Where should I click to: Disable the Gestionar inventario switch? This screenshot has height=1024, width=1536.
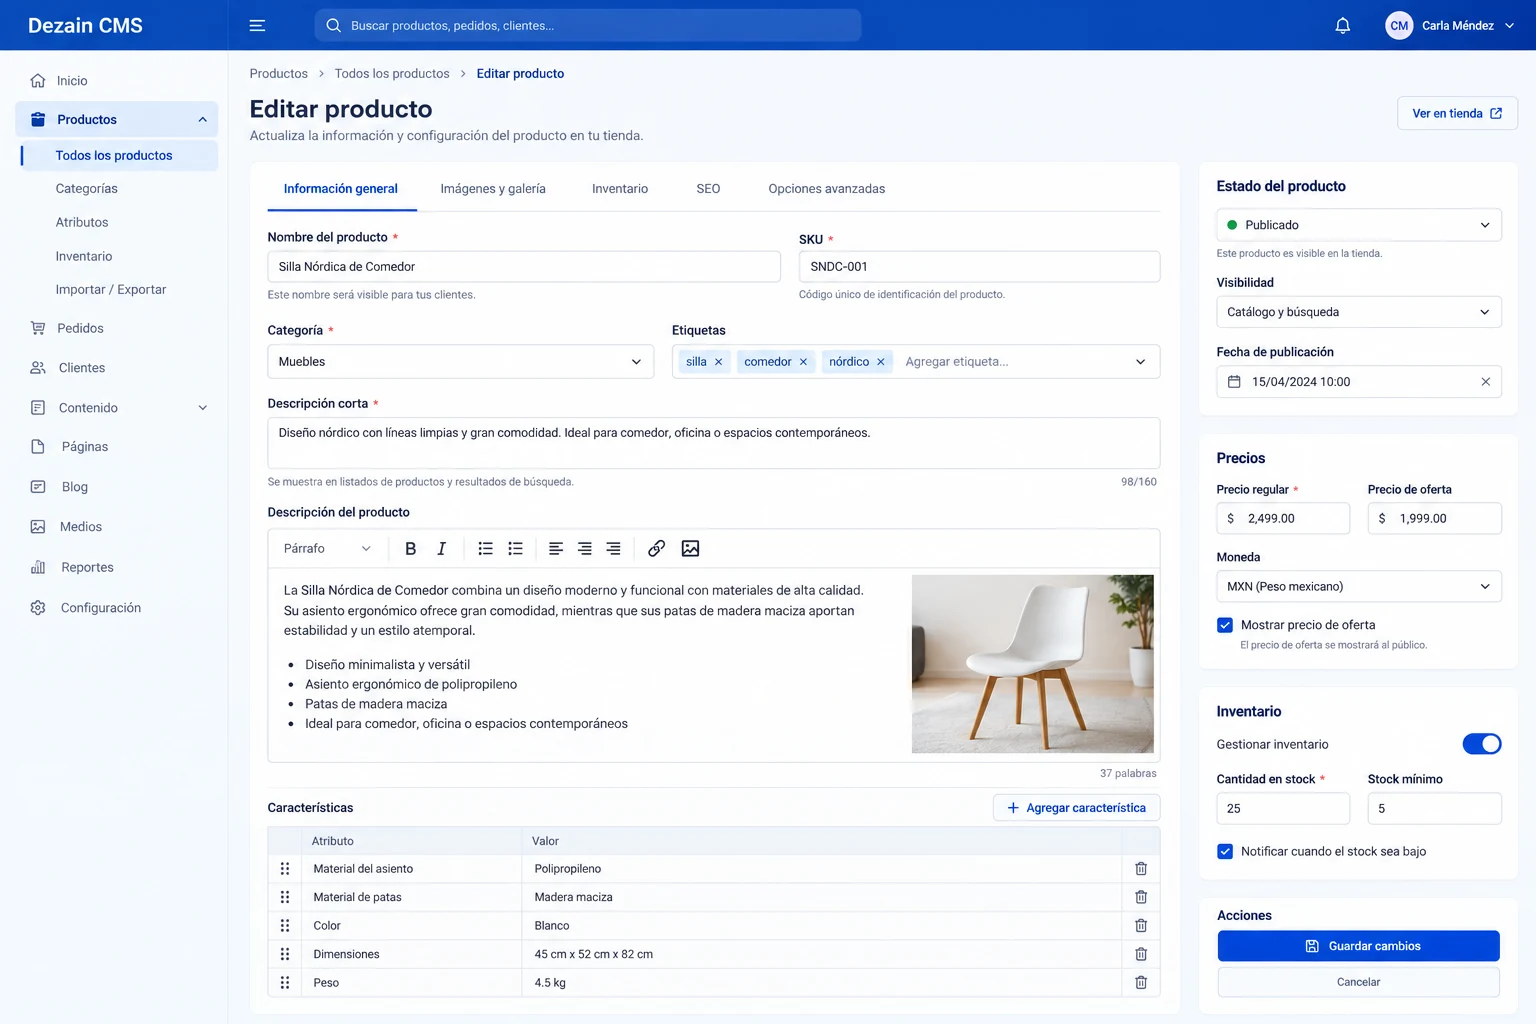1482,744
